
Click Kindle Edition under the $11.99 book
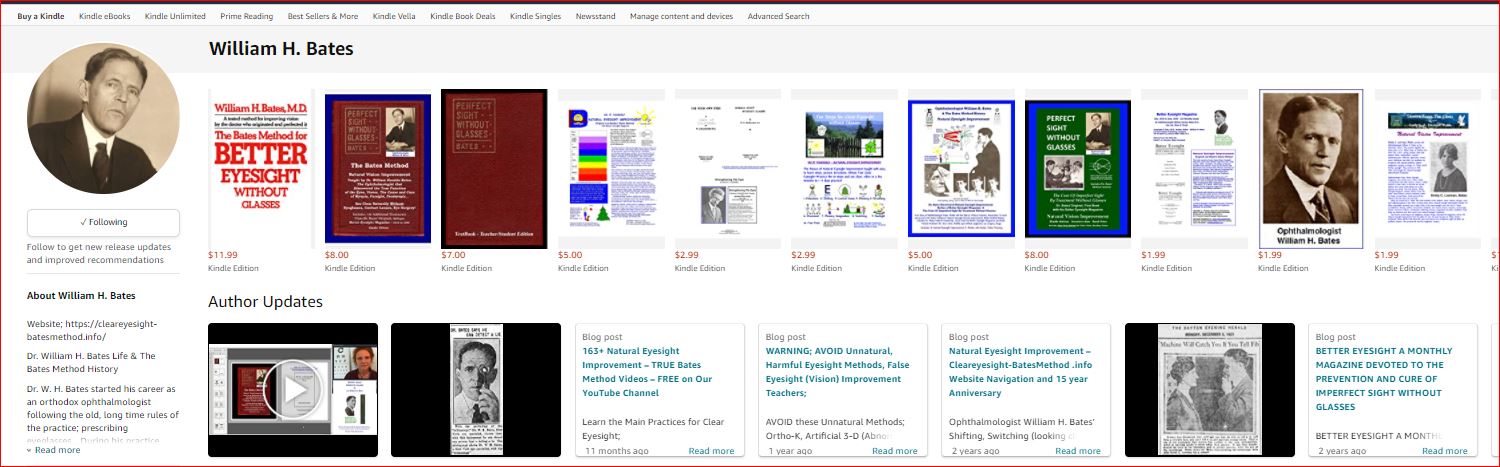(x=233, y=268)
